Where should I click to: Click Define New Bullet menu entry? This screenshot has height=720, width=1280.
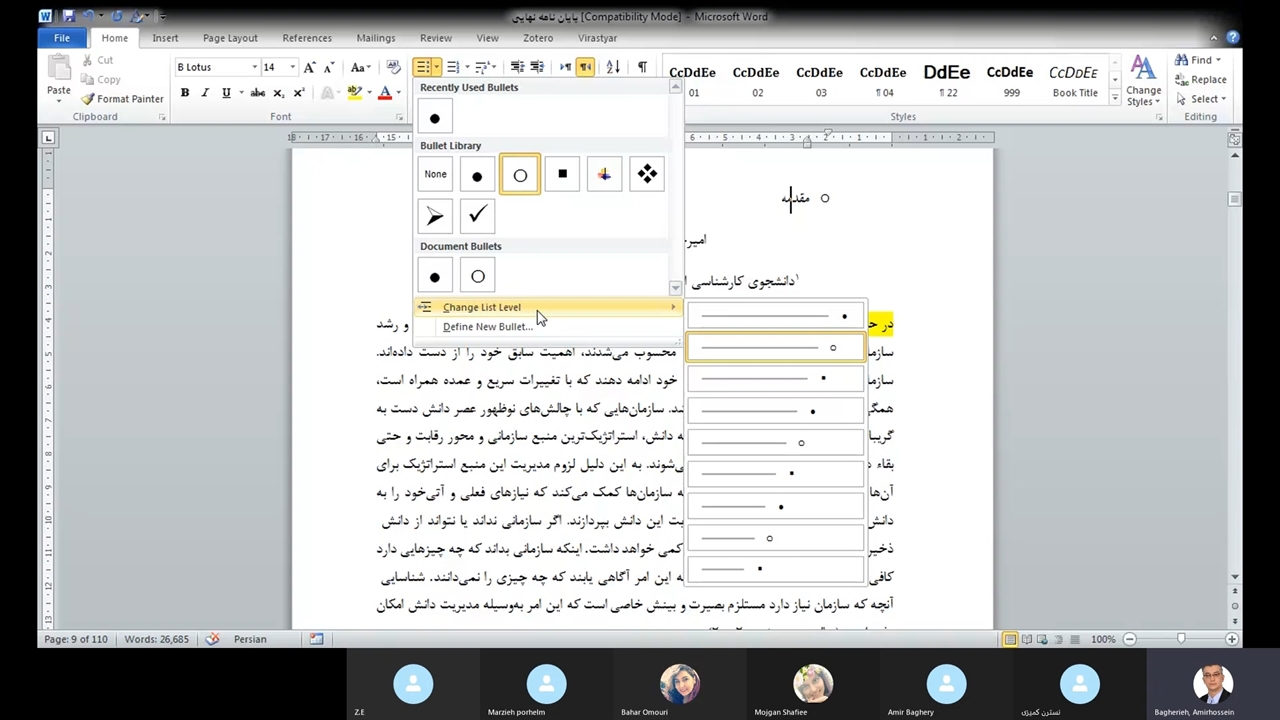click(x=487, y=327)
